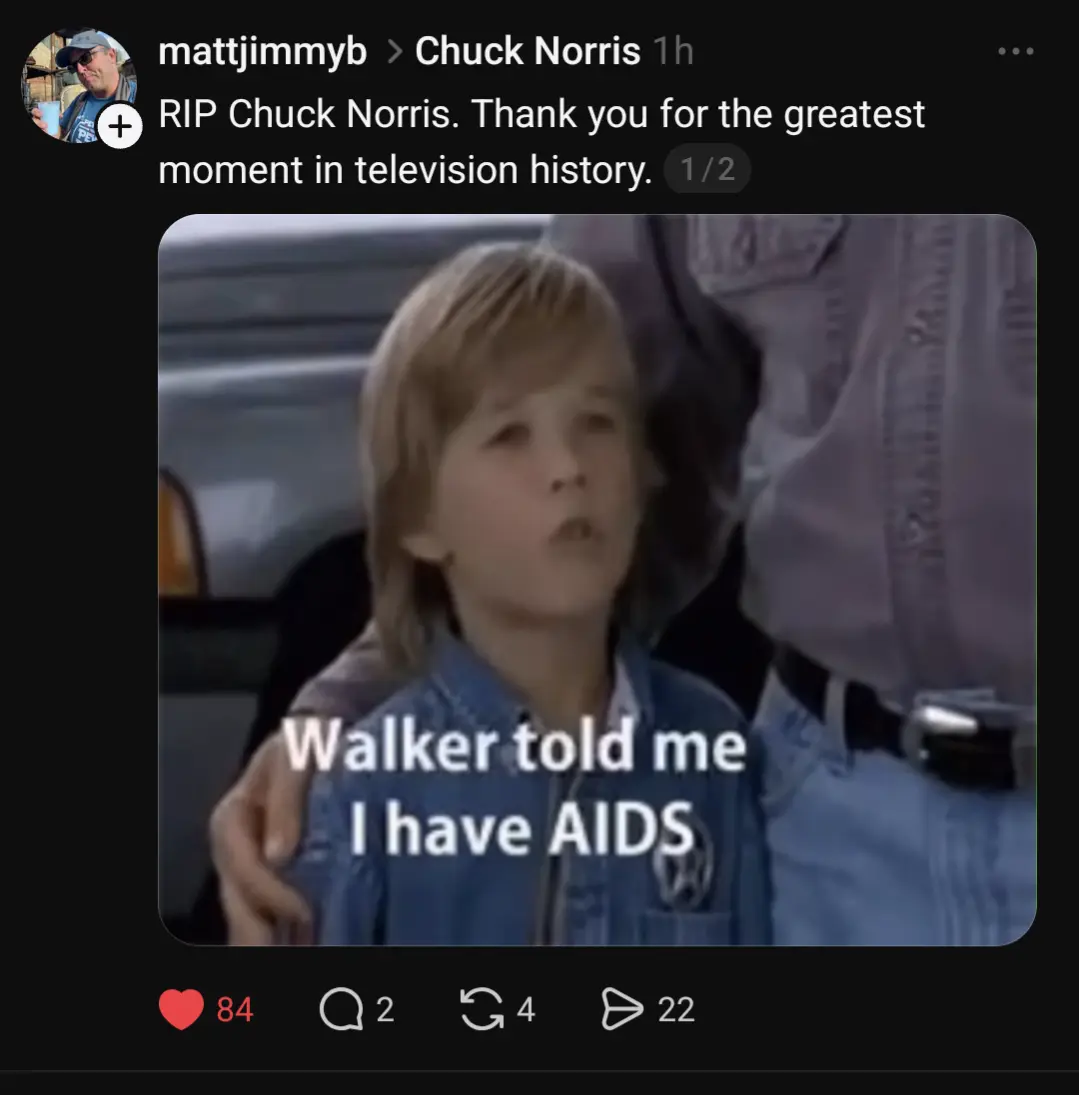Click the share count showing 22

click(676, 1010)
